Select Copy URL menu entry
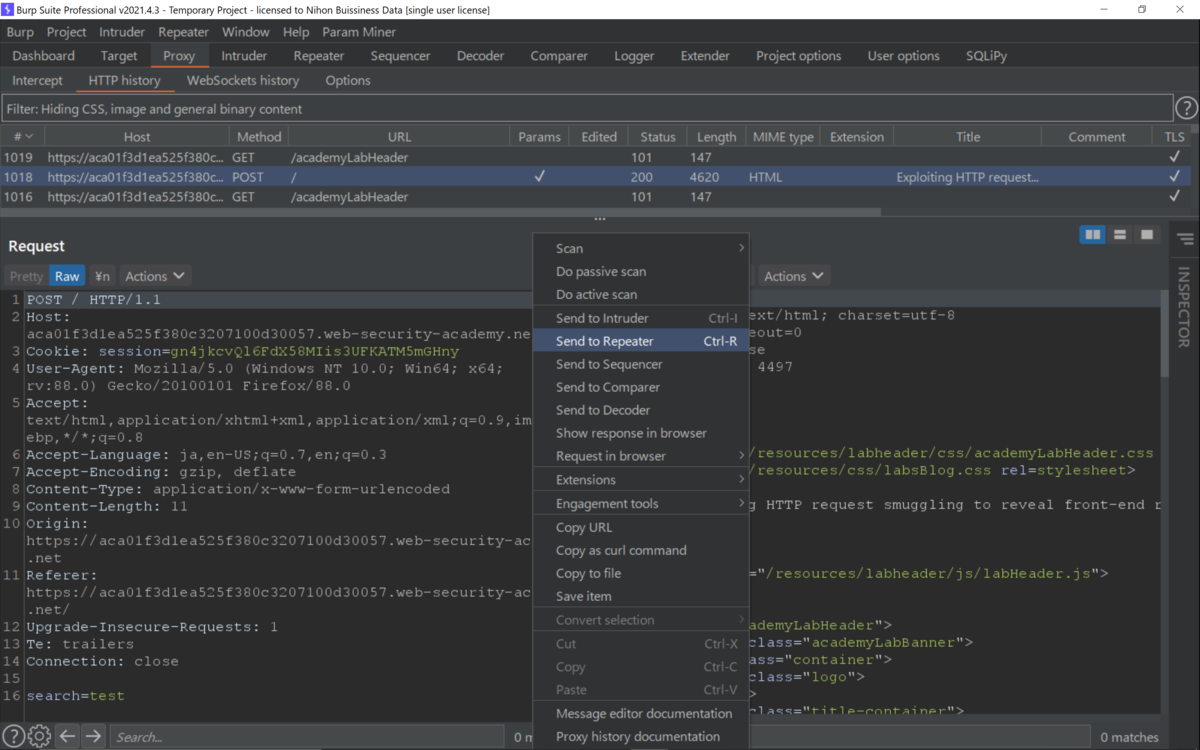Image resolution: width=1200 pixels, height=750 pixels. 641,528
